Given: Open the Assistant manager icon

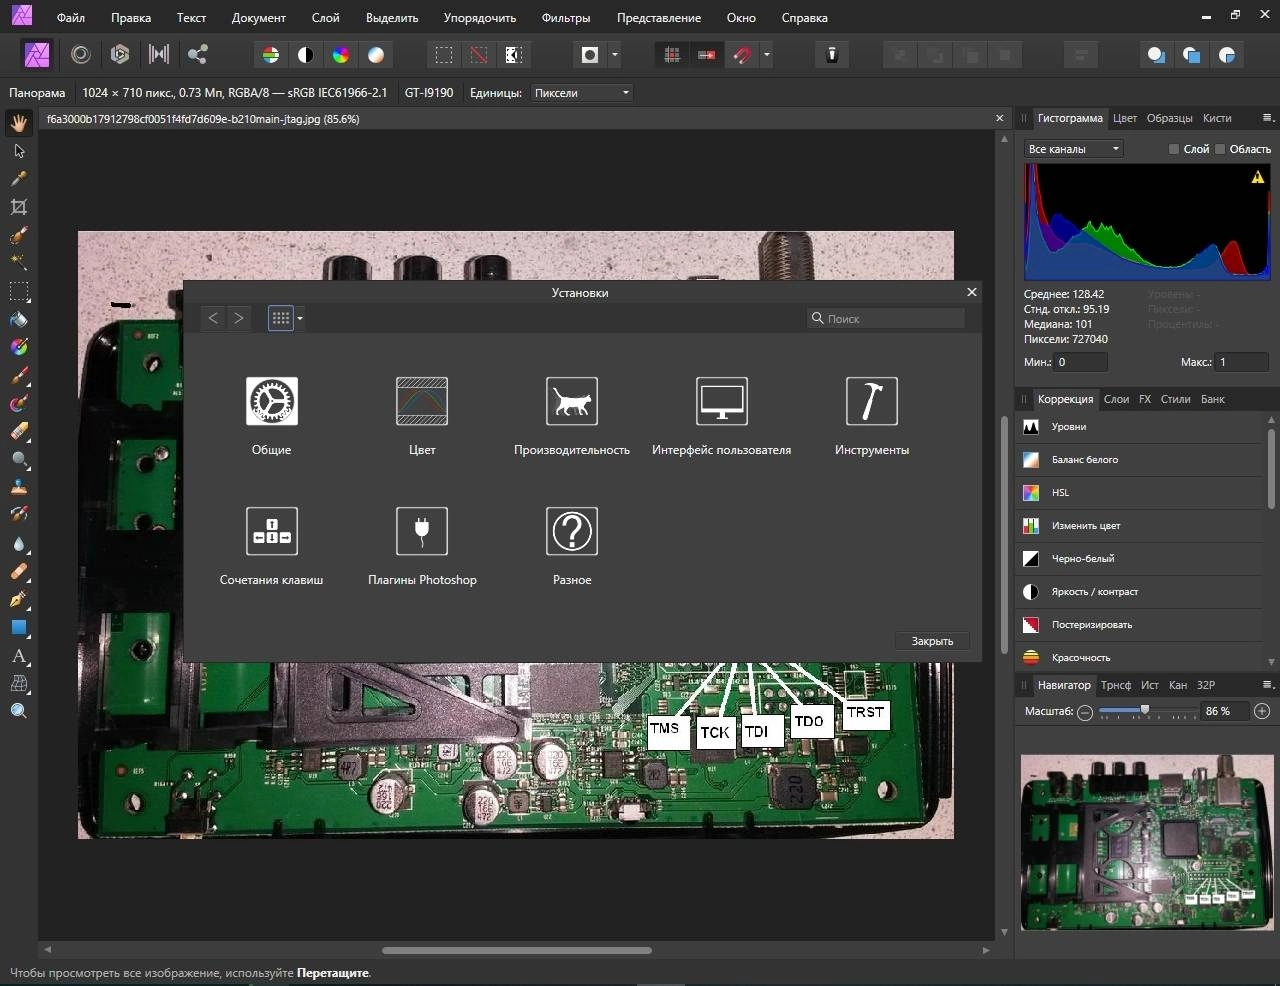Looking at the screenshot, I should click(832, 55).
